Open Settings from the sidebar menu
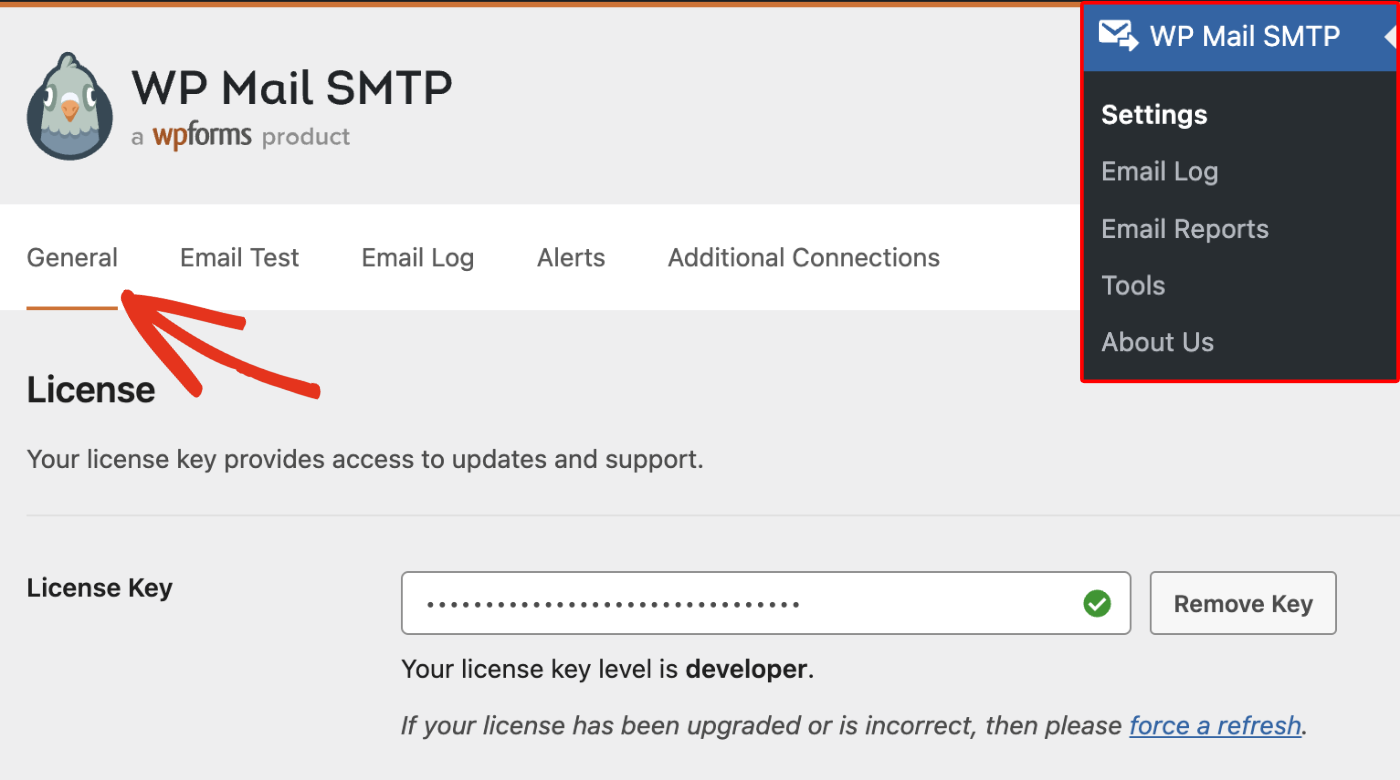 [x=1153, y=114]
